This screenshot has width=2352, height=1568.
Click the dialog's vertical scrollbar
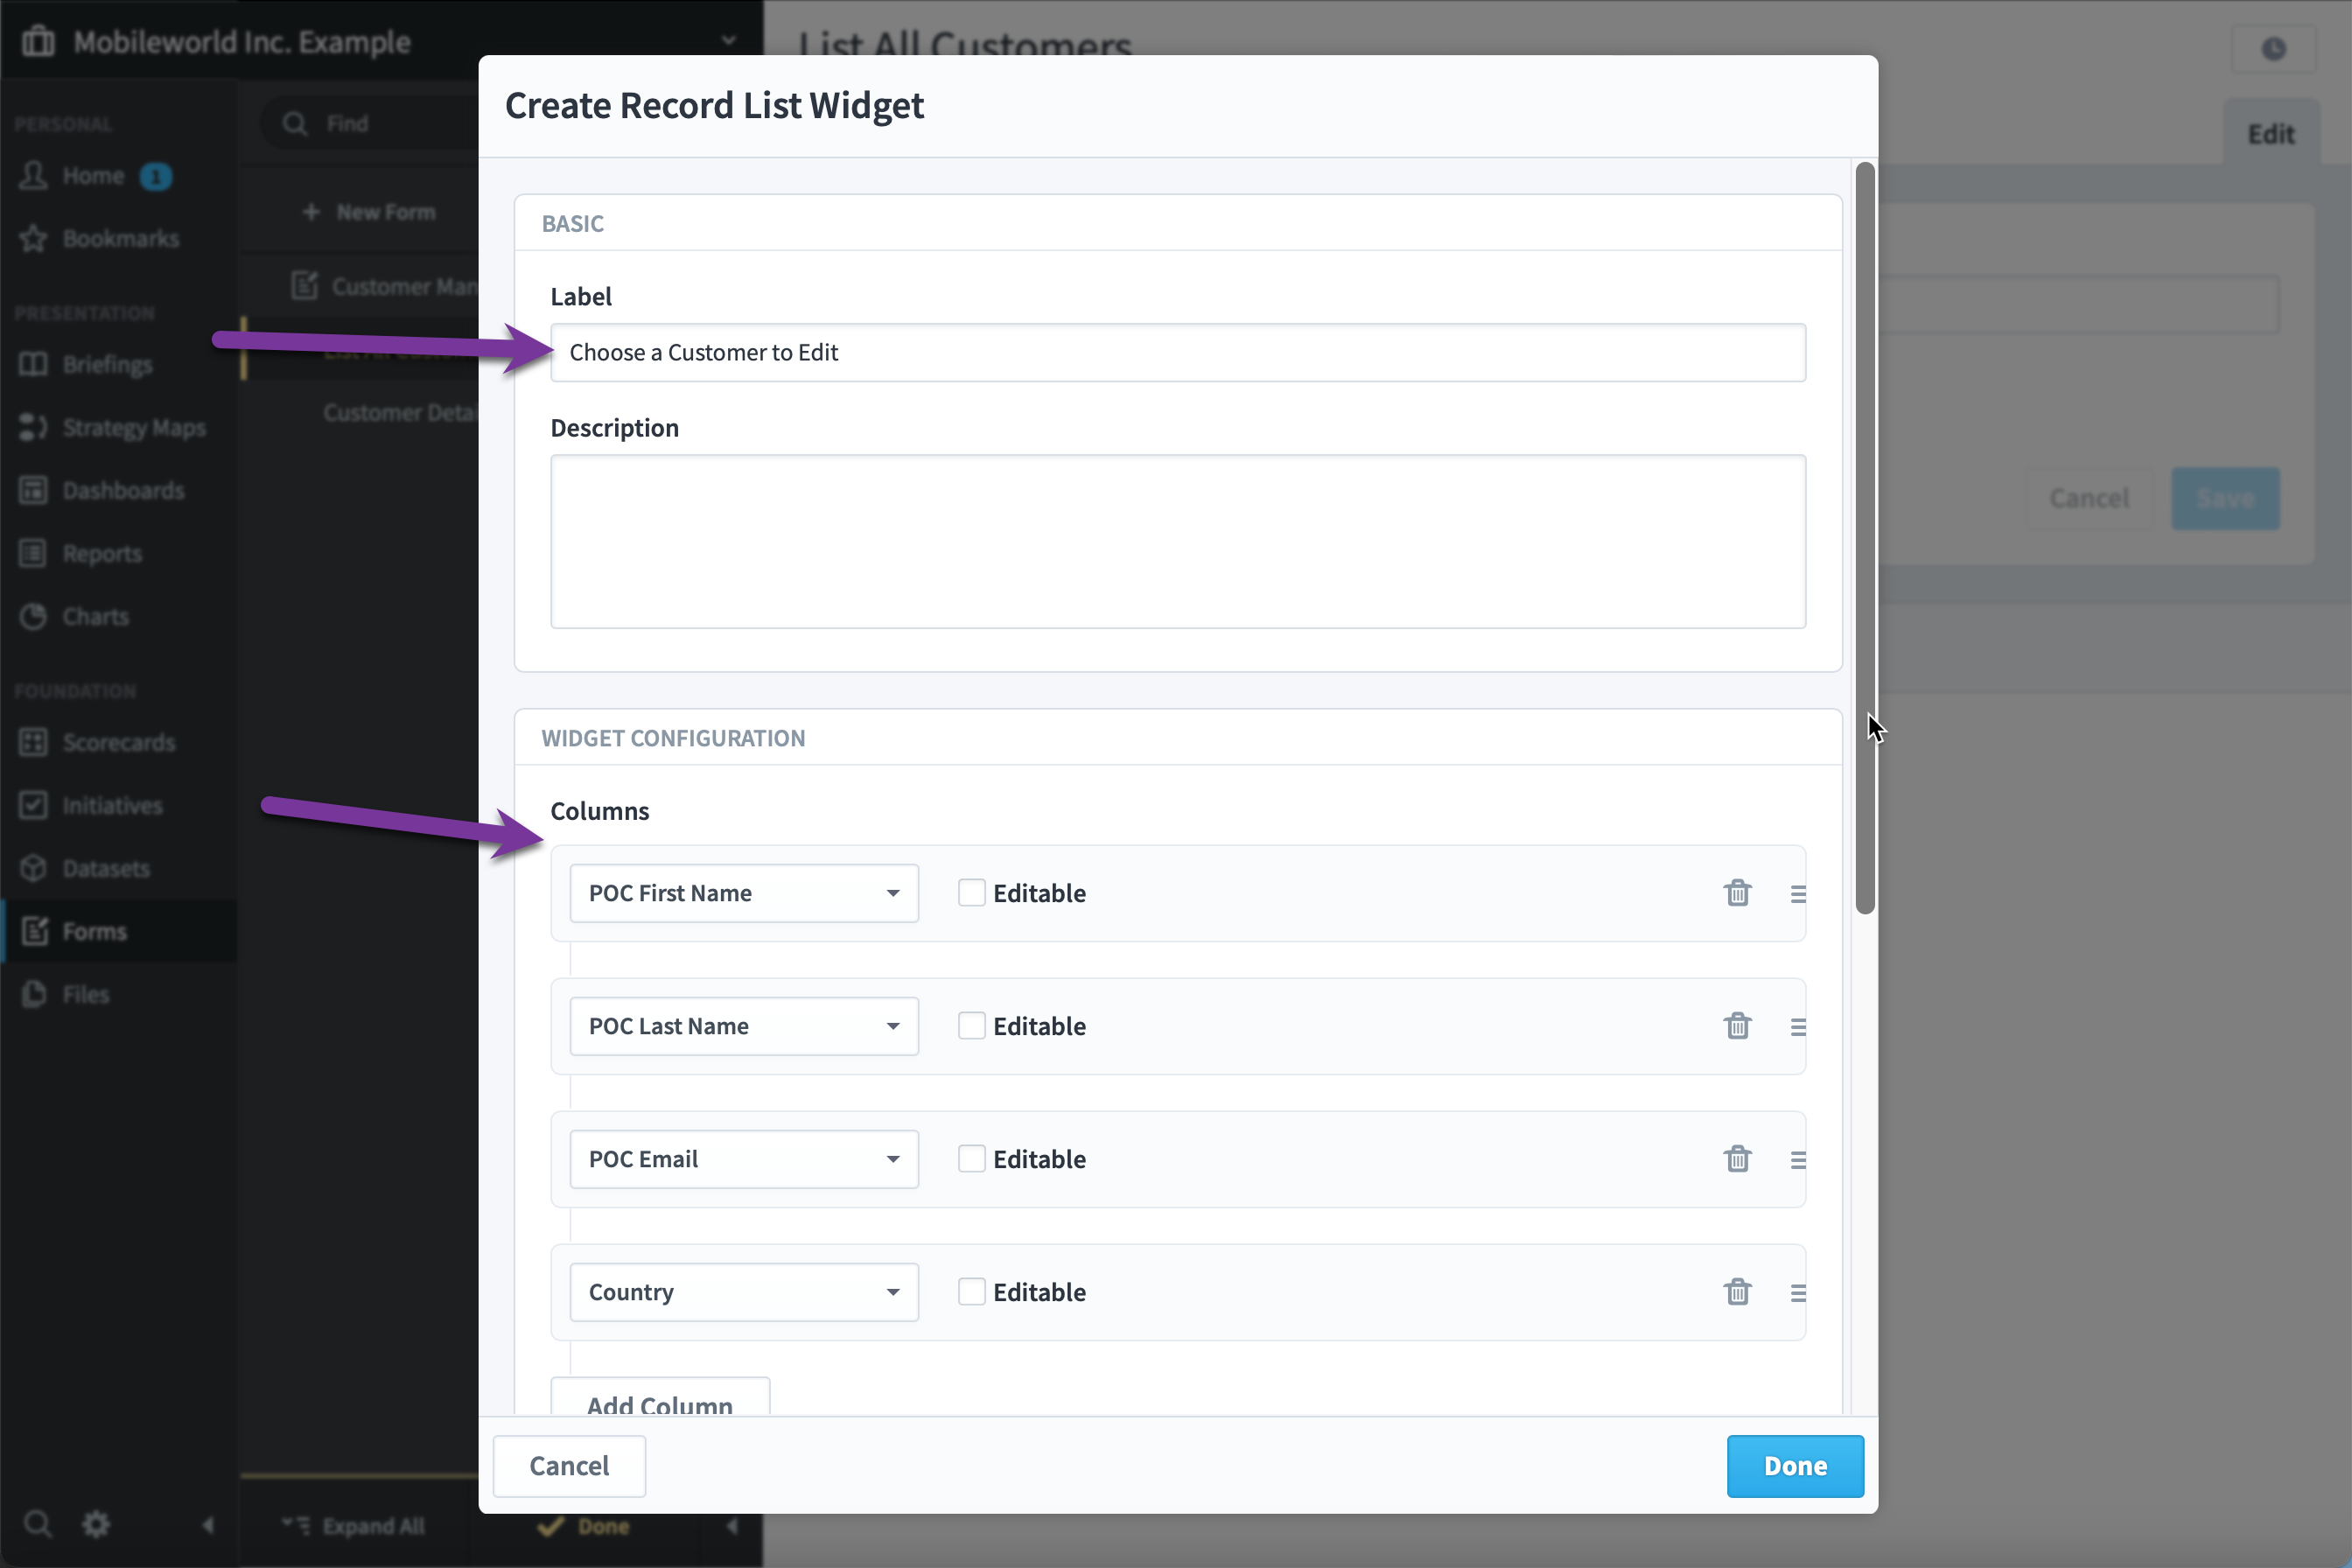1865,538
